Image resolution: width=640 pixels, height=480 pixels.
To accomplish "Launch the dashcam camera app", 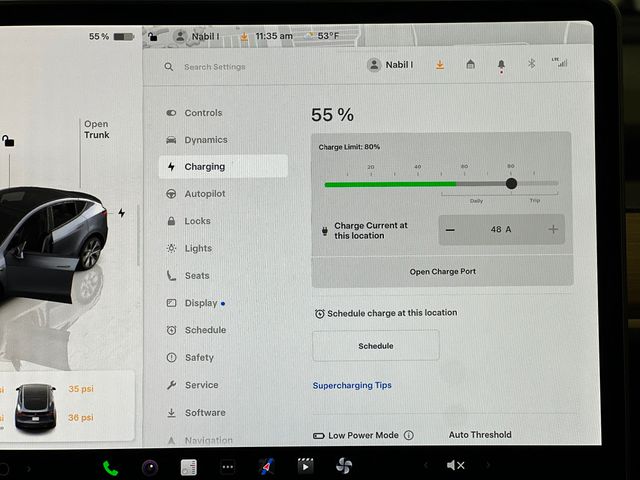I will click(x=150, y=467).
